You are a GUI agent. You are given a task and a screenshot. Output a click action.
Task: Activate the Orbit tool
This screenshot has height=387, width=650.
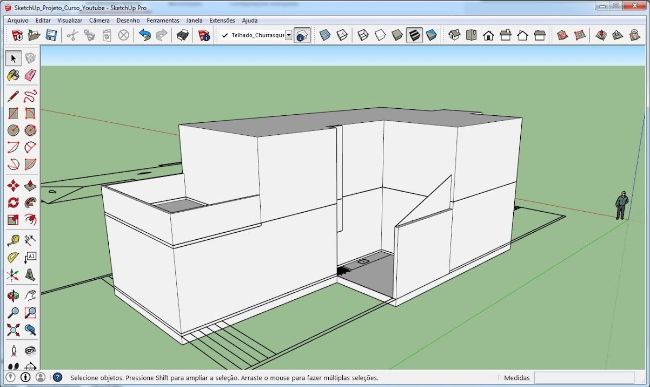pos(13,295)
